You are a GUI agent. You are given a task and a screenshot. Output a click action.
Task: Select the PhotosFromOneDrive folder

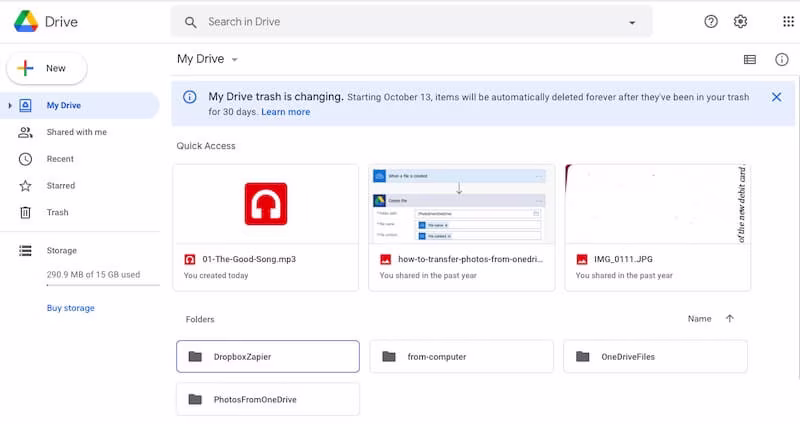[268, 400]
